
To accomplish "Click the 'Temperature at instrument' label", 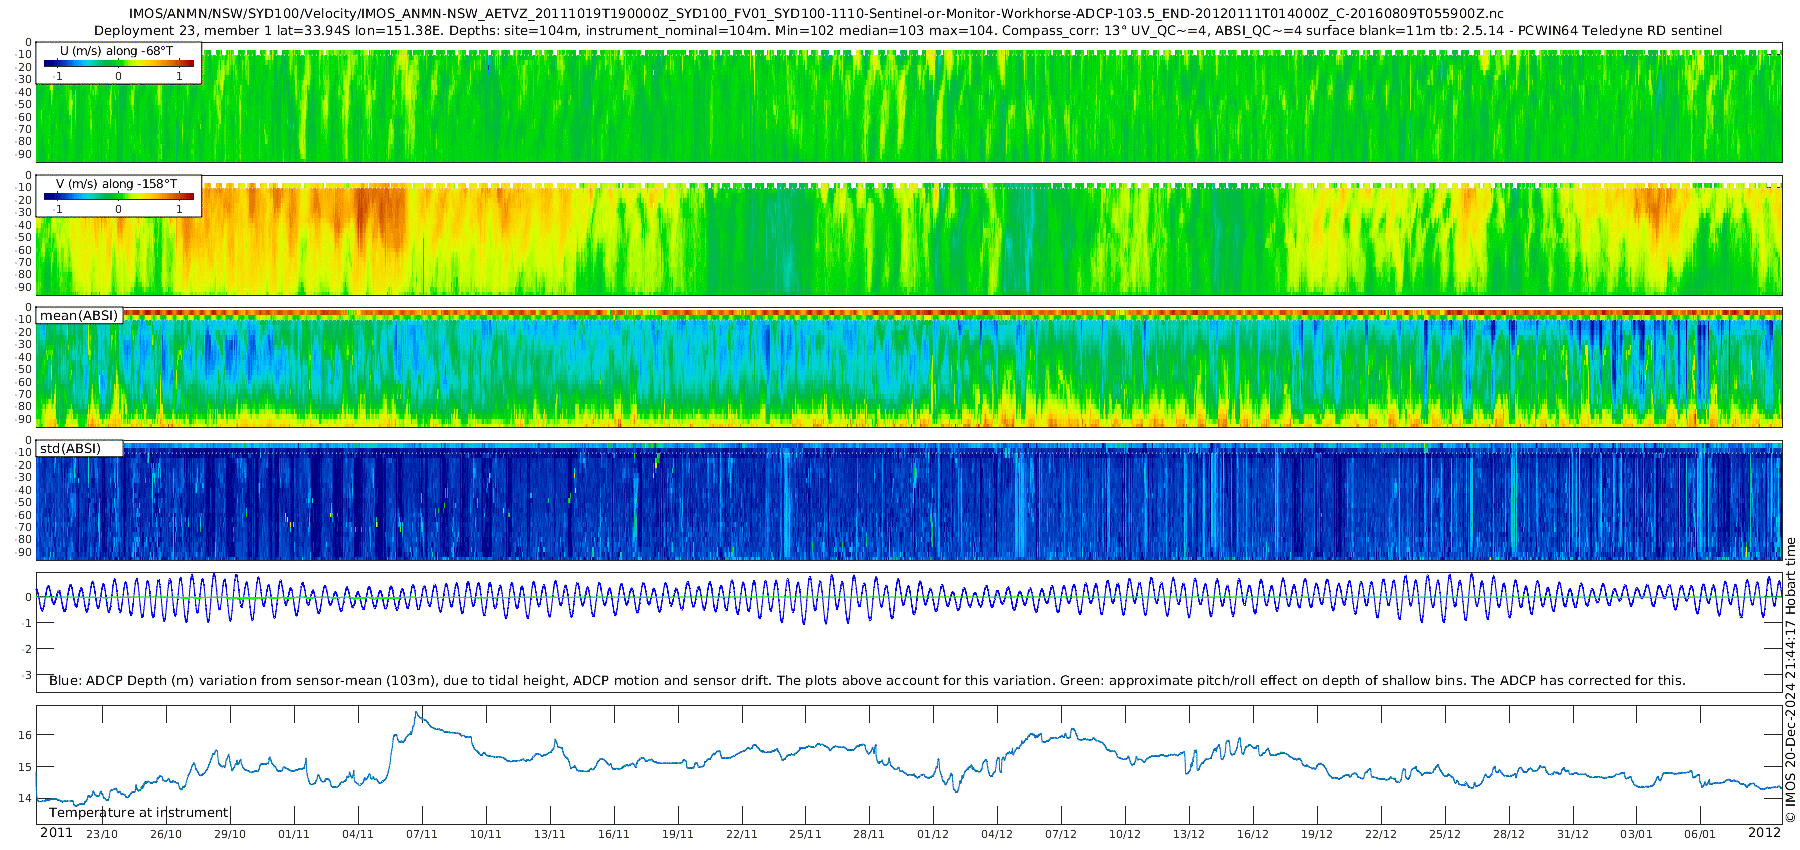I will pos(138,813).
